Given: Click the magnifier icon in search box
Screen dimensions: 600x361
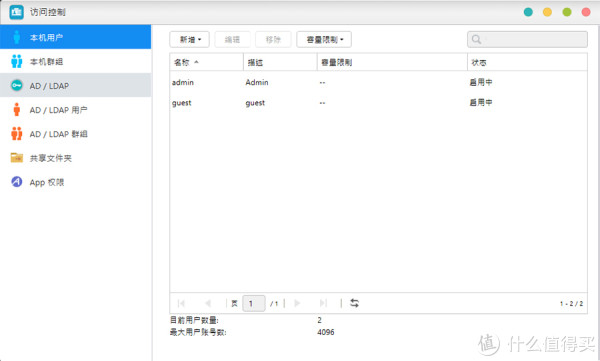Looking at the screenshot, I should click(476, 39).
